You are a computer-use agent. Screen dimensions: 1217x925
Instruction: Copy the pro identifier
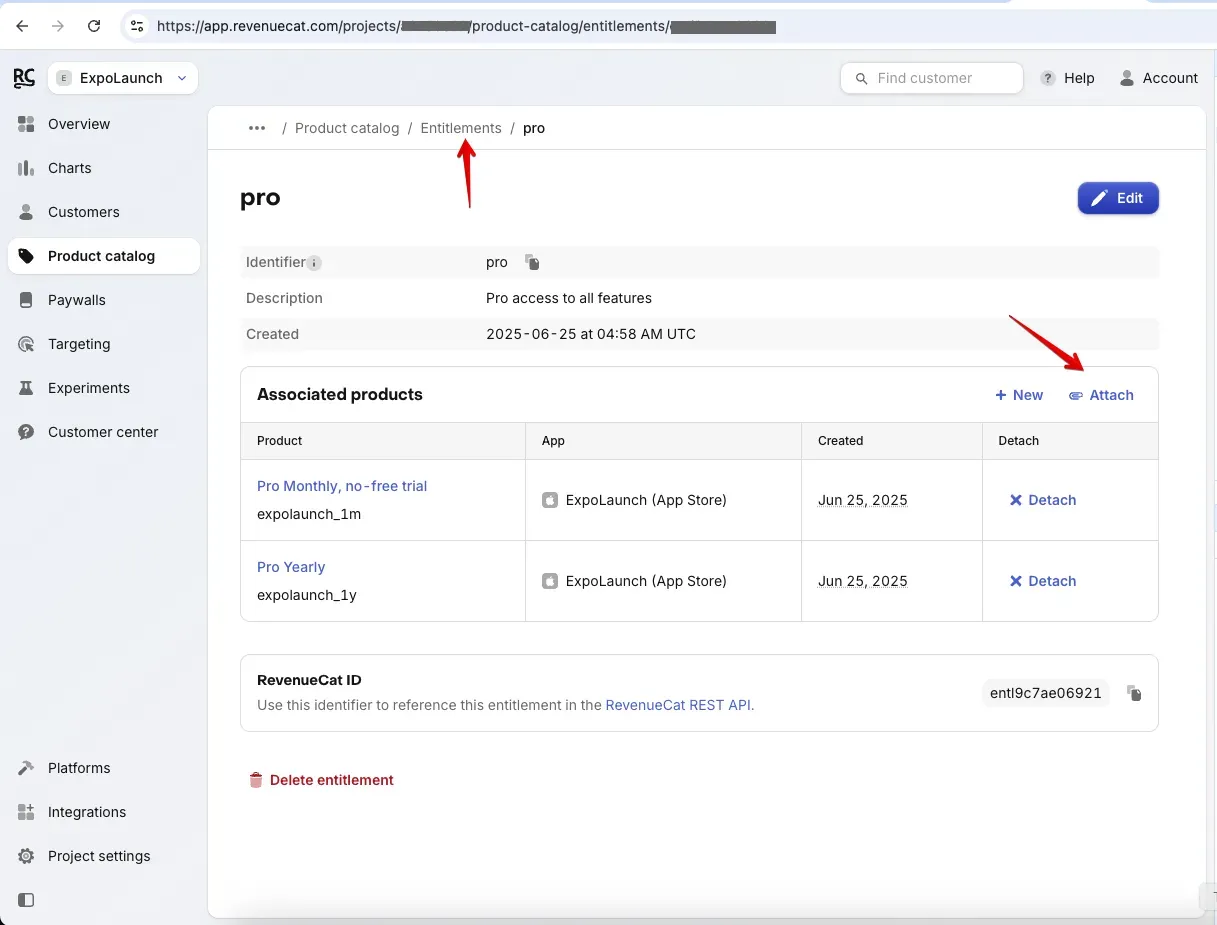(x=533, y=263)
